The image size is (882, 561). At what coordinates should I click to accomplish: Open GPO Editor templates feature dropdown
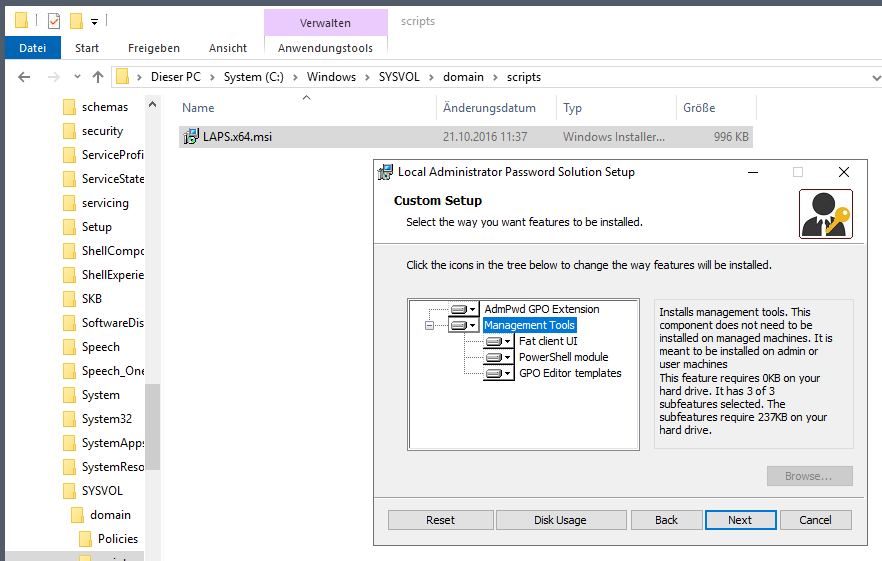coord(498,373)
